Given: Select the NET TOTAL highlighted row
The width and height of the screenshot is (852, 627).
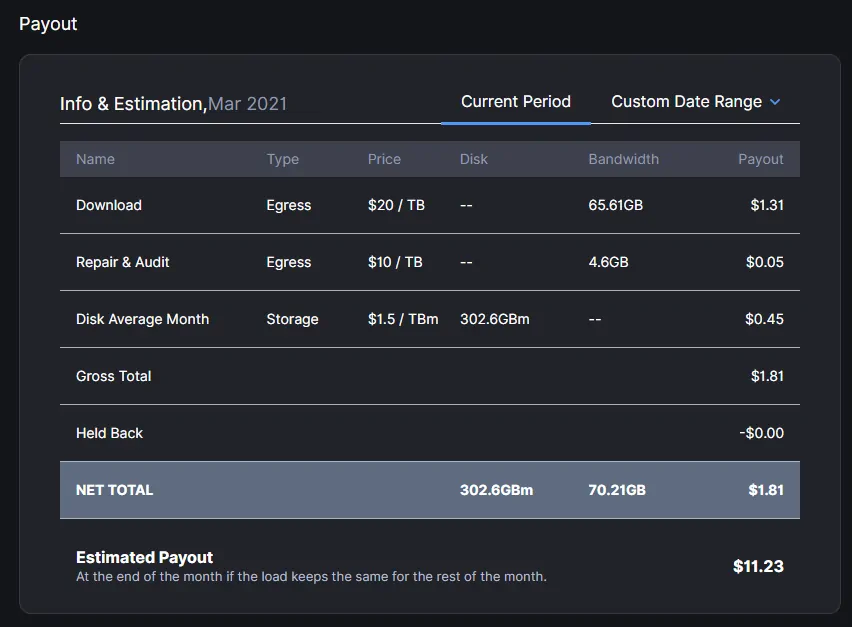Looking at the screenshot, I should [x=430, y=490].
